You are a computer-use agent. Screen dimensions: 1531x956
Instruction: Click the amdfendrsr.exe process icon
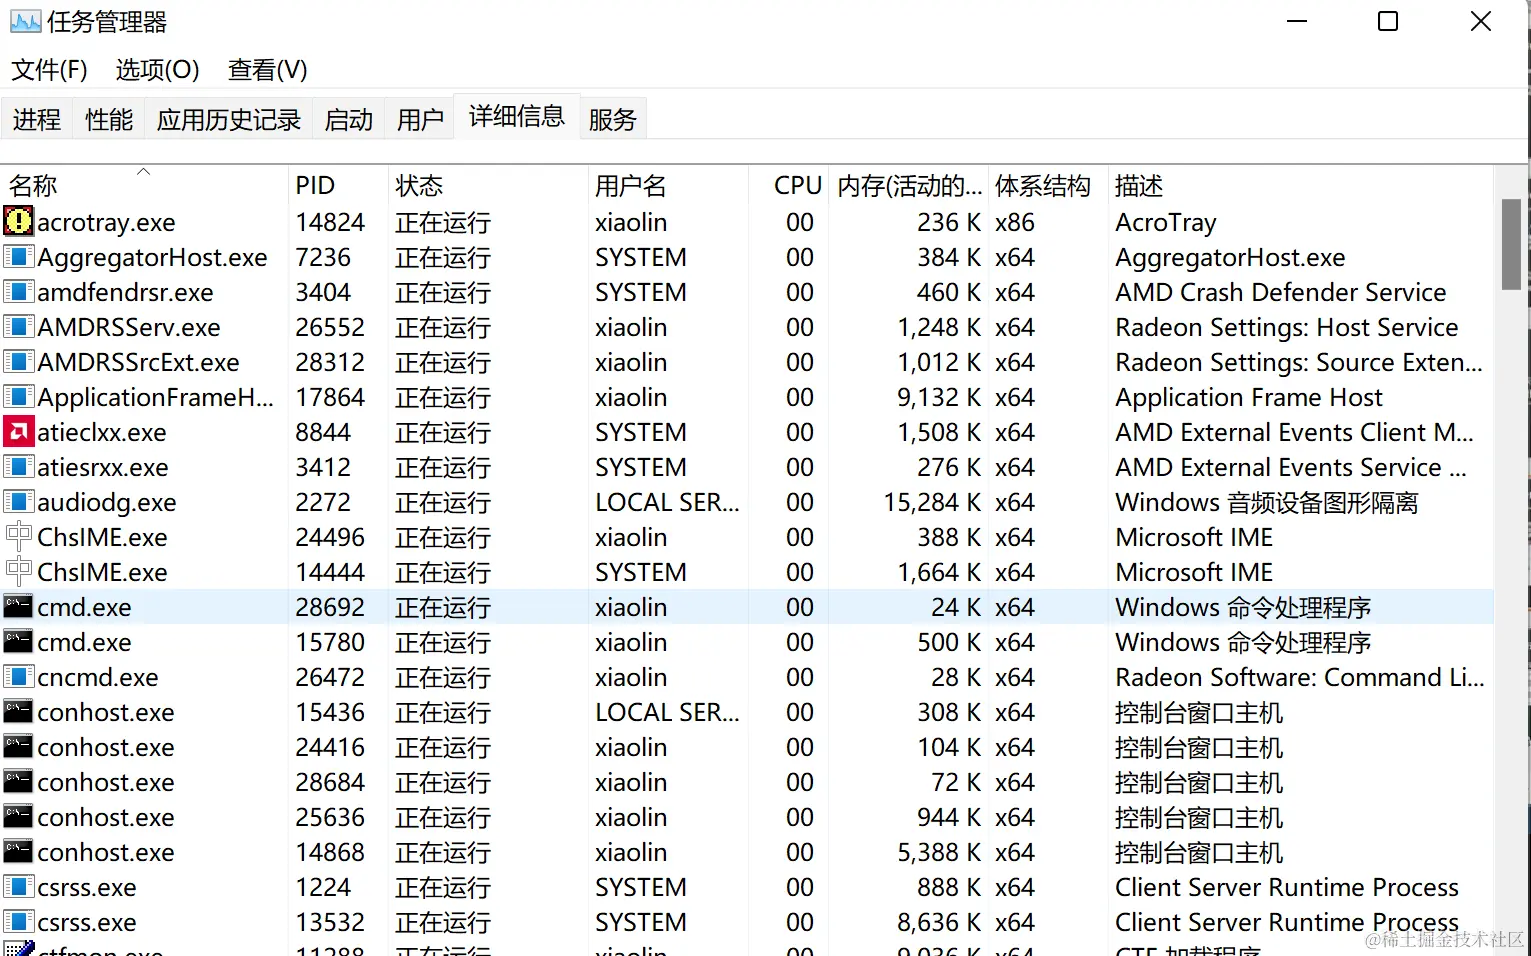coord(18,292)
